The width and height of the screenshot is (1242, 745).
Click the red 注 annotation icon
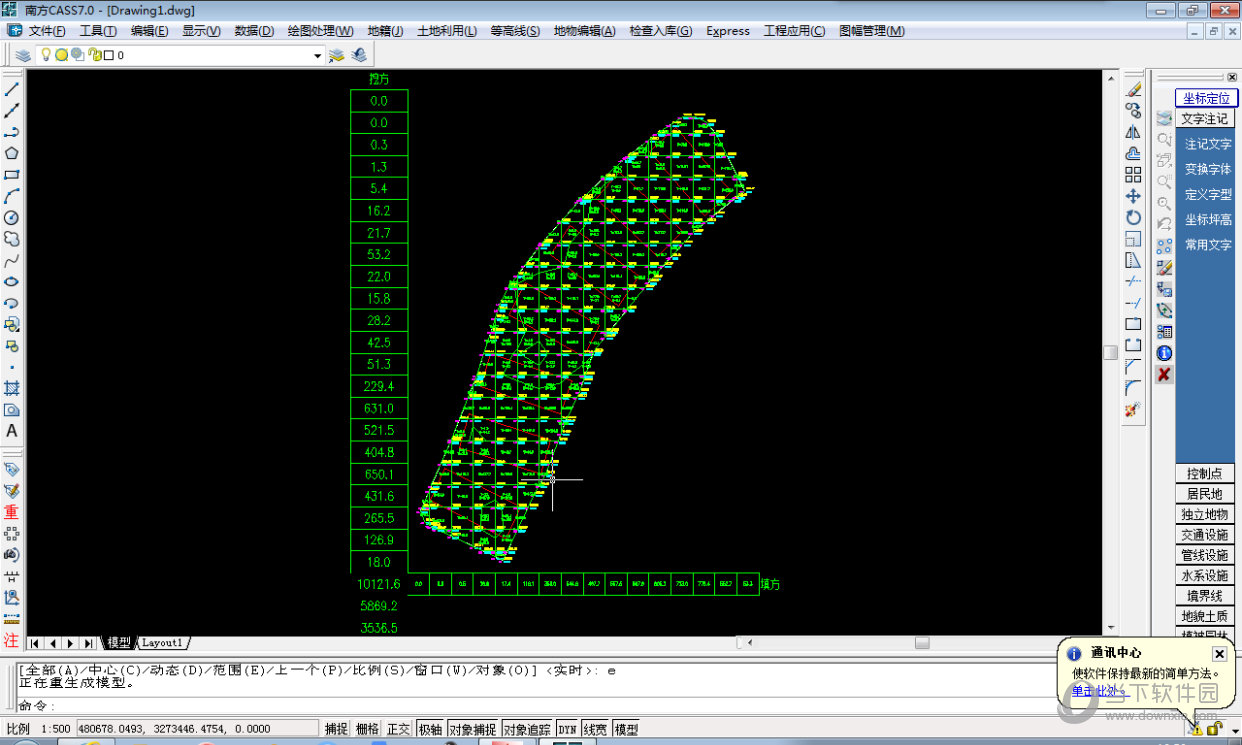point(12,640)
